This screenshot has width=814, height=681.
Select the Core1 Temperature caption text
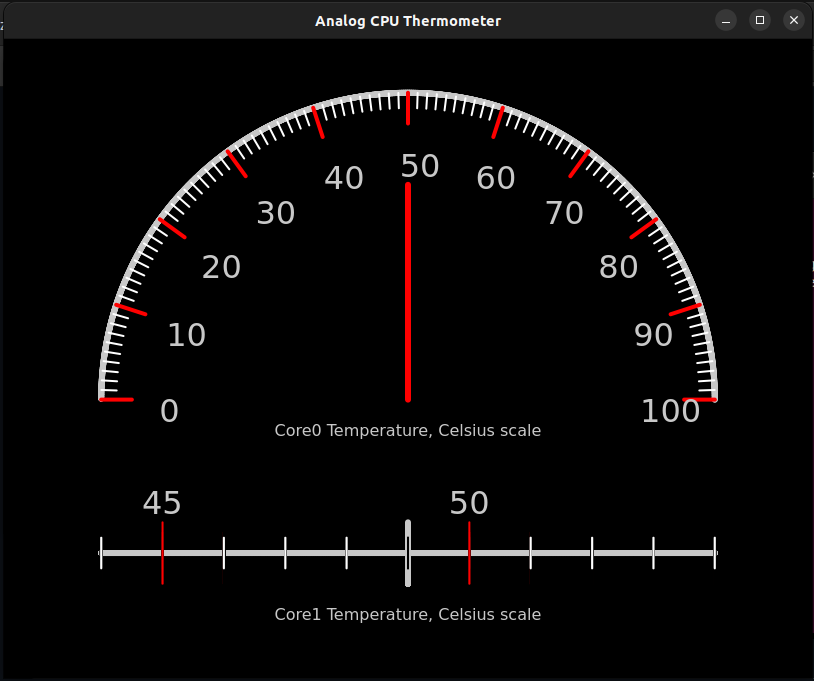pyautogui.click(x=407, y=614)
